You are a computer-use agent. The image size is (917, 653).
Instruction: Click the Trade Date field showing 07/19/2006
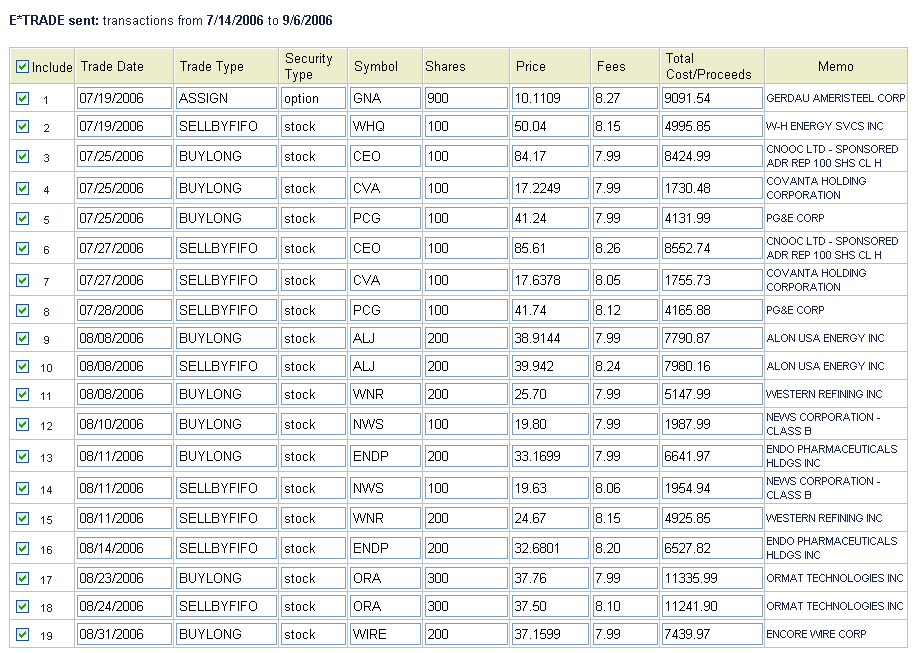123,98
